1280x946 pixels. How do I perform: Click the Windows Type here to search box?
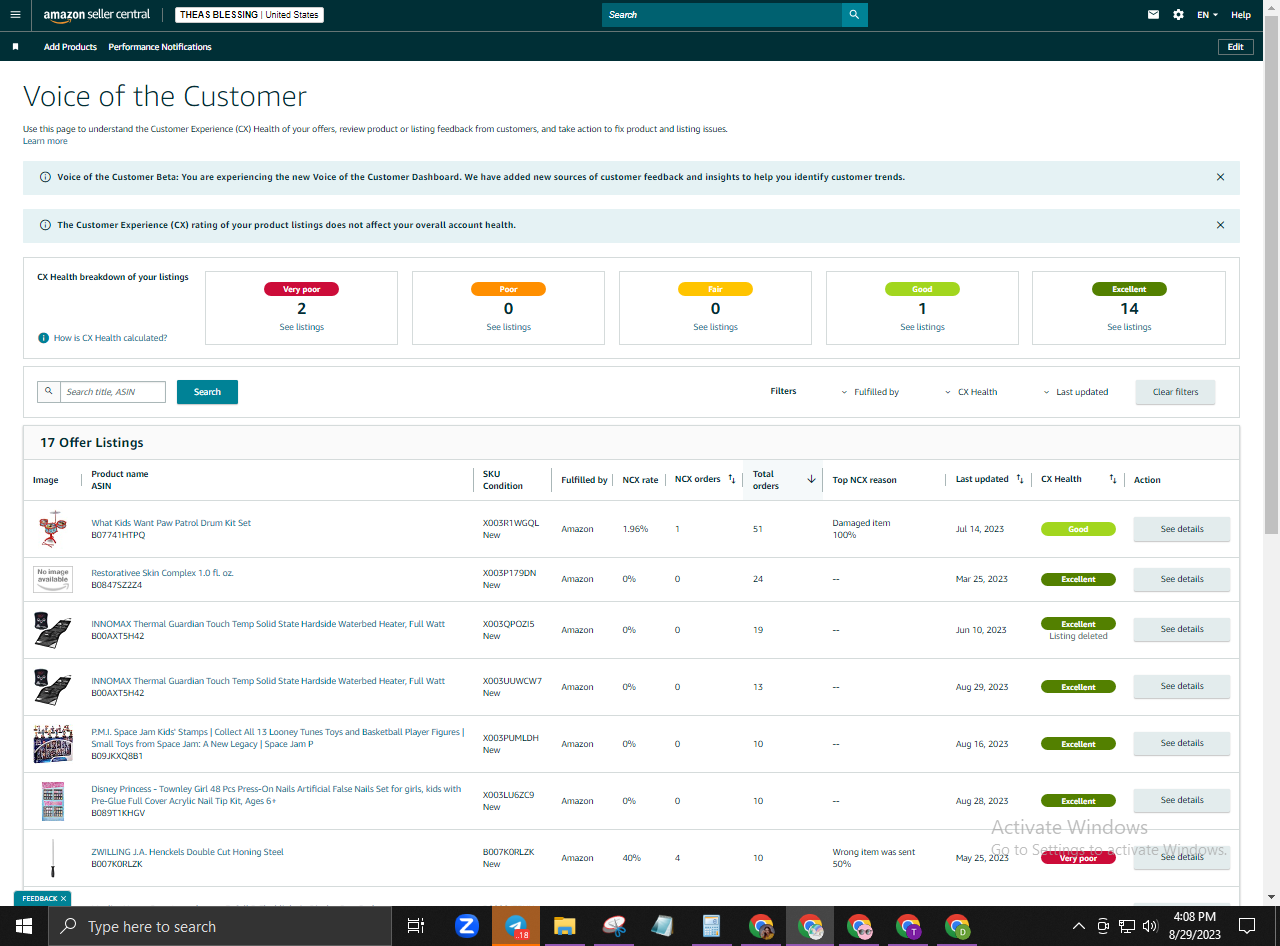pyautogui.click(x=219, y=926)
